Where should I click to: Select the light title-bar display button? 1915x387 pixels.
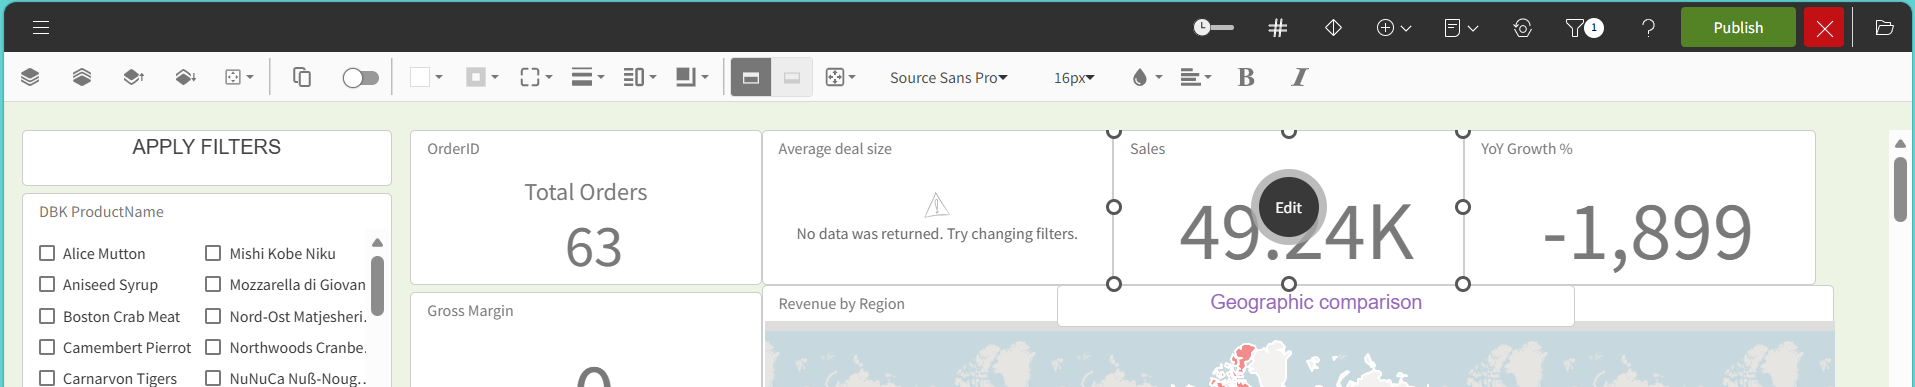click(792, 77)
